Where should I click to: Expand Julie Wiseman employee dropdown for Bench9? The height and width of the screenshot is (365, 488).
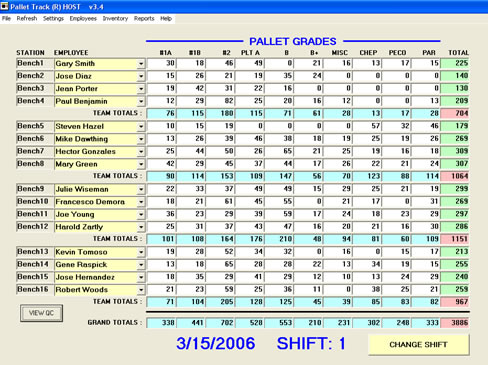click(x=141, y=189)
